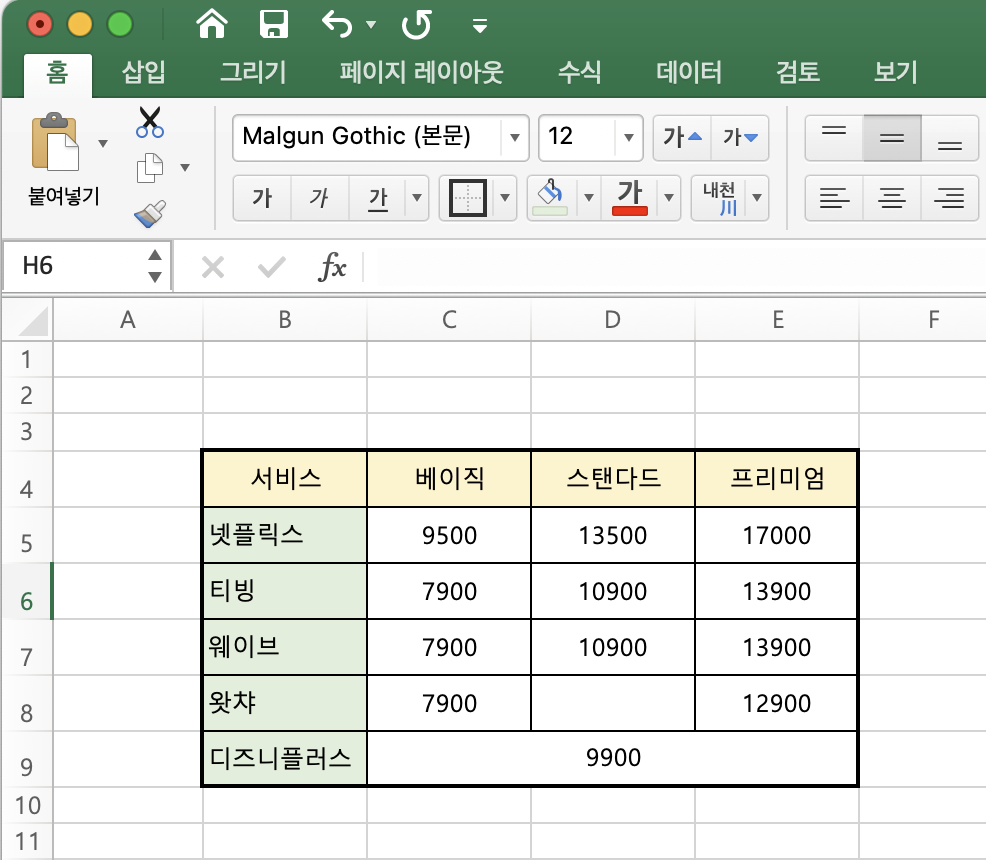Open the 보기 tab
This screenshot has height=860, width=986.
coord(896,72)
